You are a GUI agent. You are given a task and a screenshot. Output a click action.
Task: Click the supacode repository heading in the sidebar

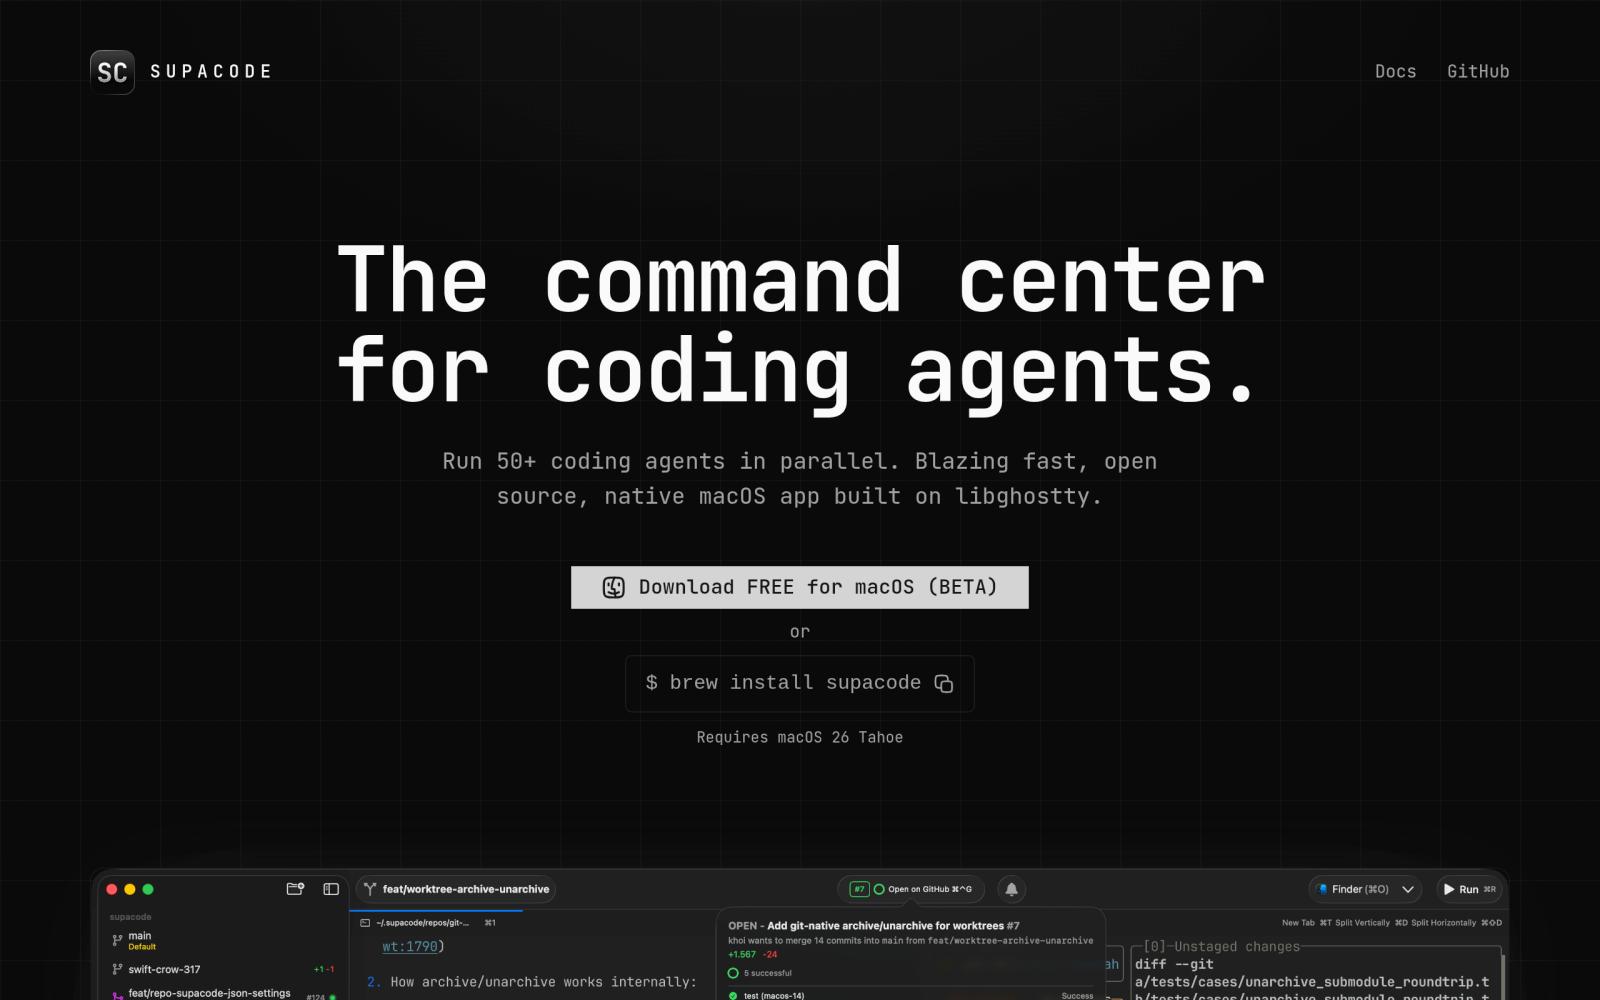(130, 916)
